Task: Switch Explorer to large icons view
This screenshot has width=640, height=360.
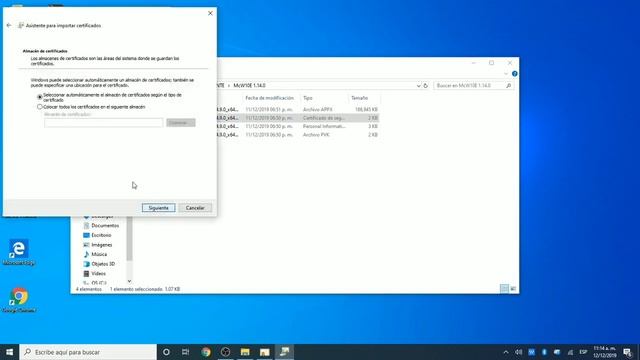Action: [x=513, y=289]
